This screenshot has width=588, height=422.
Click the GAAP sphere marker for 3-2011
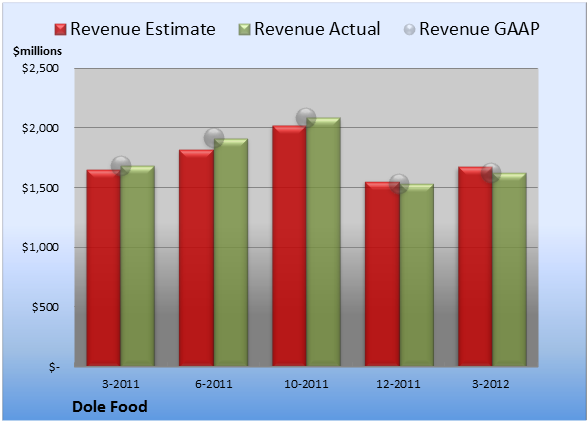pos(121,165)
